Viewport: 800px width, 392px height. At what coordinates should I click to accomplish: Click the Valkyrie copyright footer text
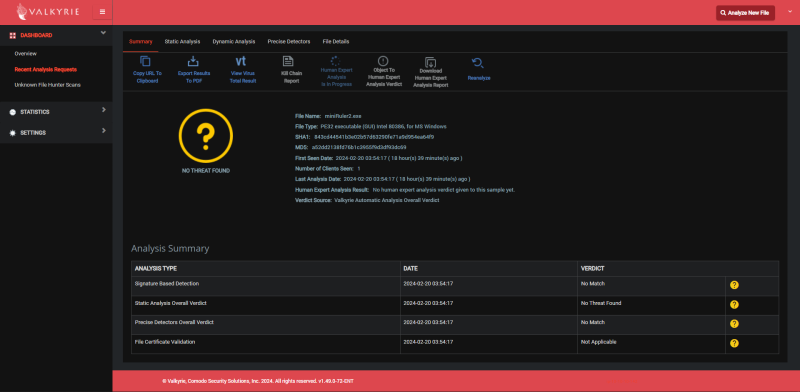click(258, 381)
